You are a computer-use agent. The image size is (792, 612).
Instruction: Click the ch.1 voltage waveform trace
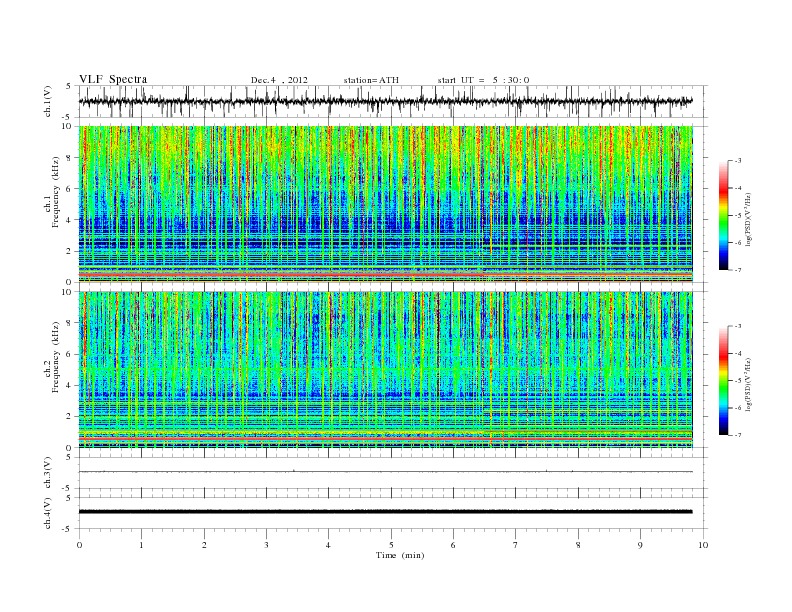click(385, 101)
